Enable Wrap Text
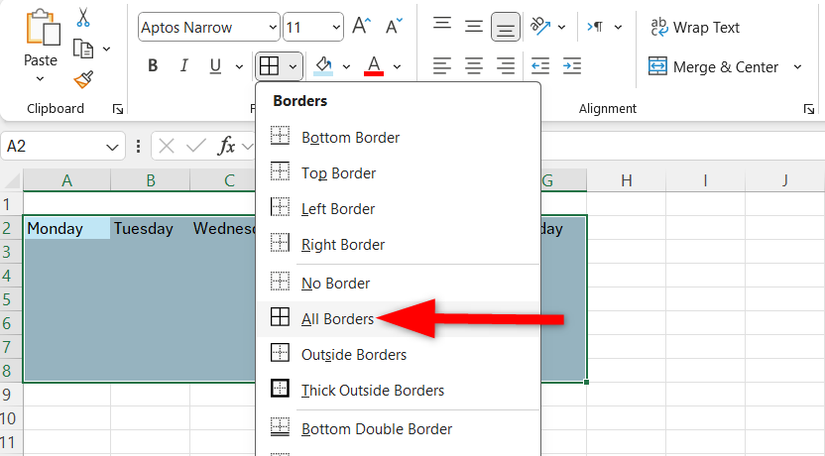 tap(695, 27)
